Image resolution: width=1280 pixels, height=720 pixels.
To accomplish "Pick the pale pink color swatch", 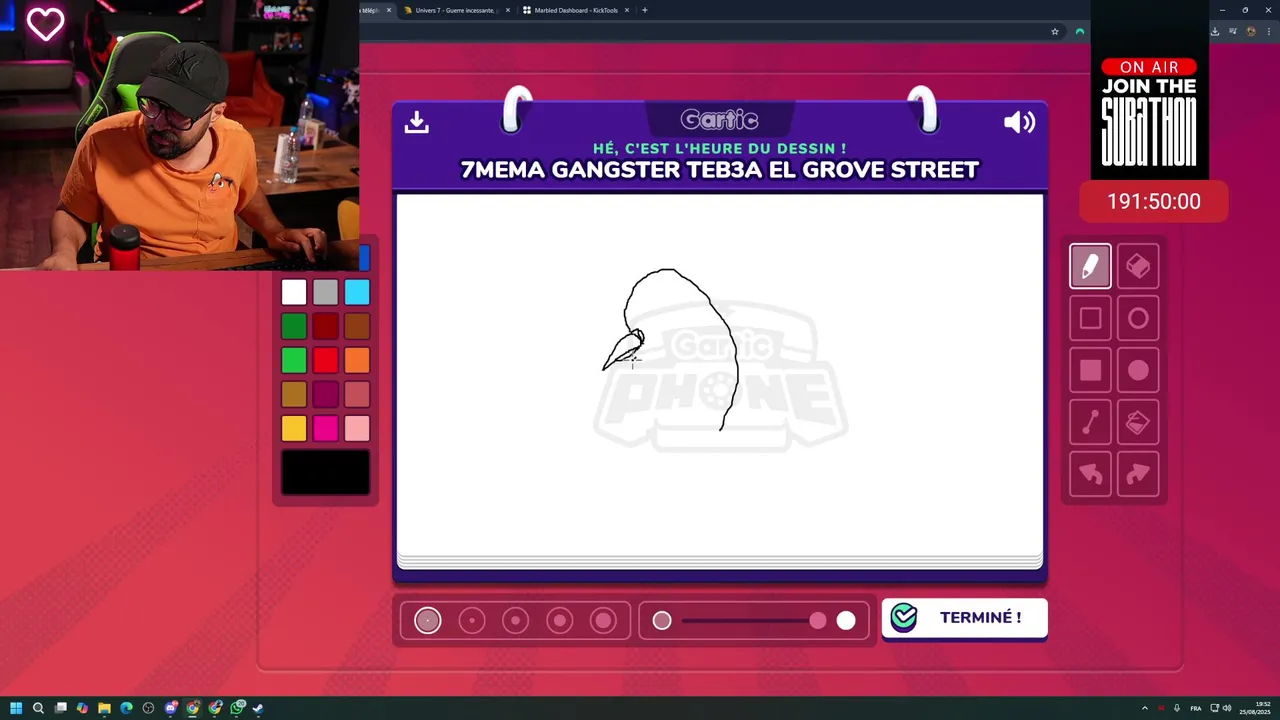I will [357, 428].
